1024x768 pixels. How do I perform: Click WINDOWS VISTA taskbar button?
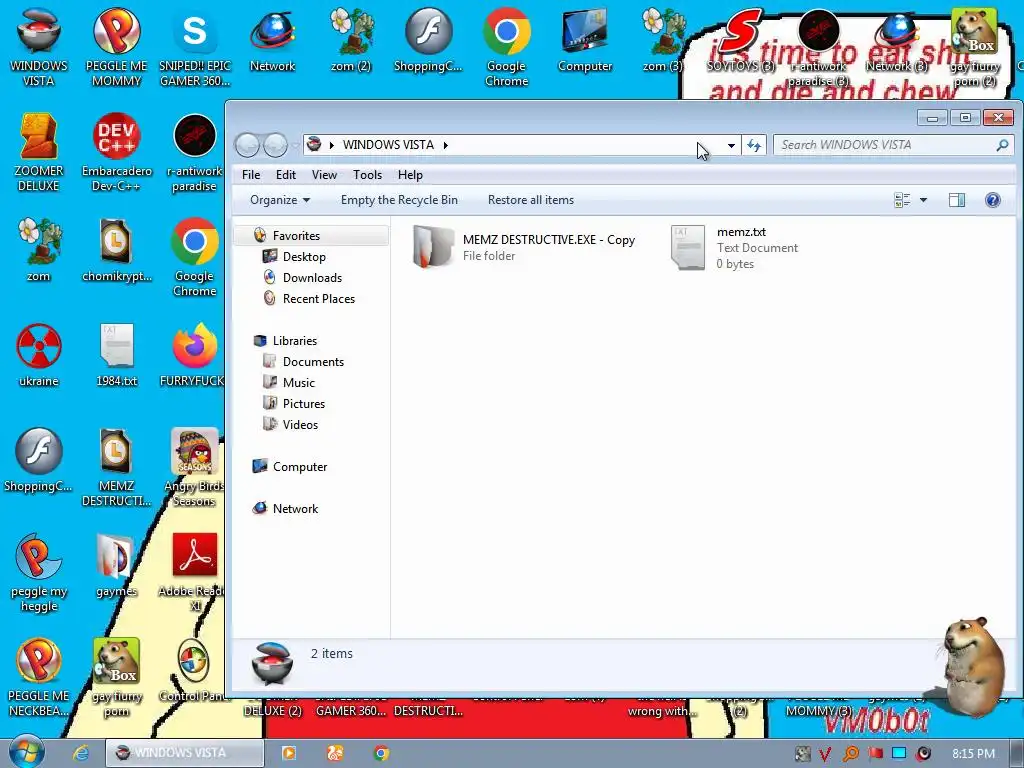[x=185, y=753]
